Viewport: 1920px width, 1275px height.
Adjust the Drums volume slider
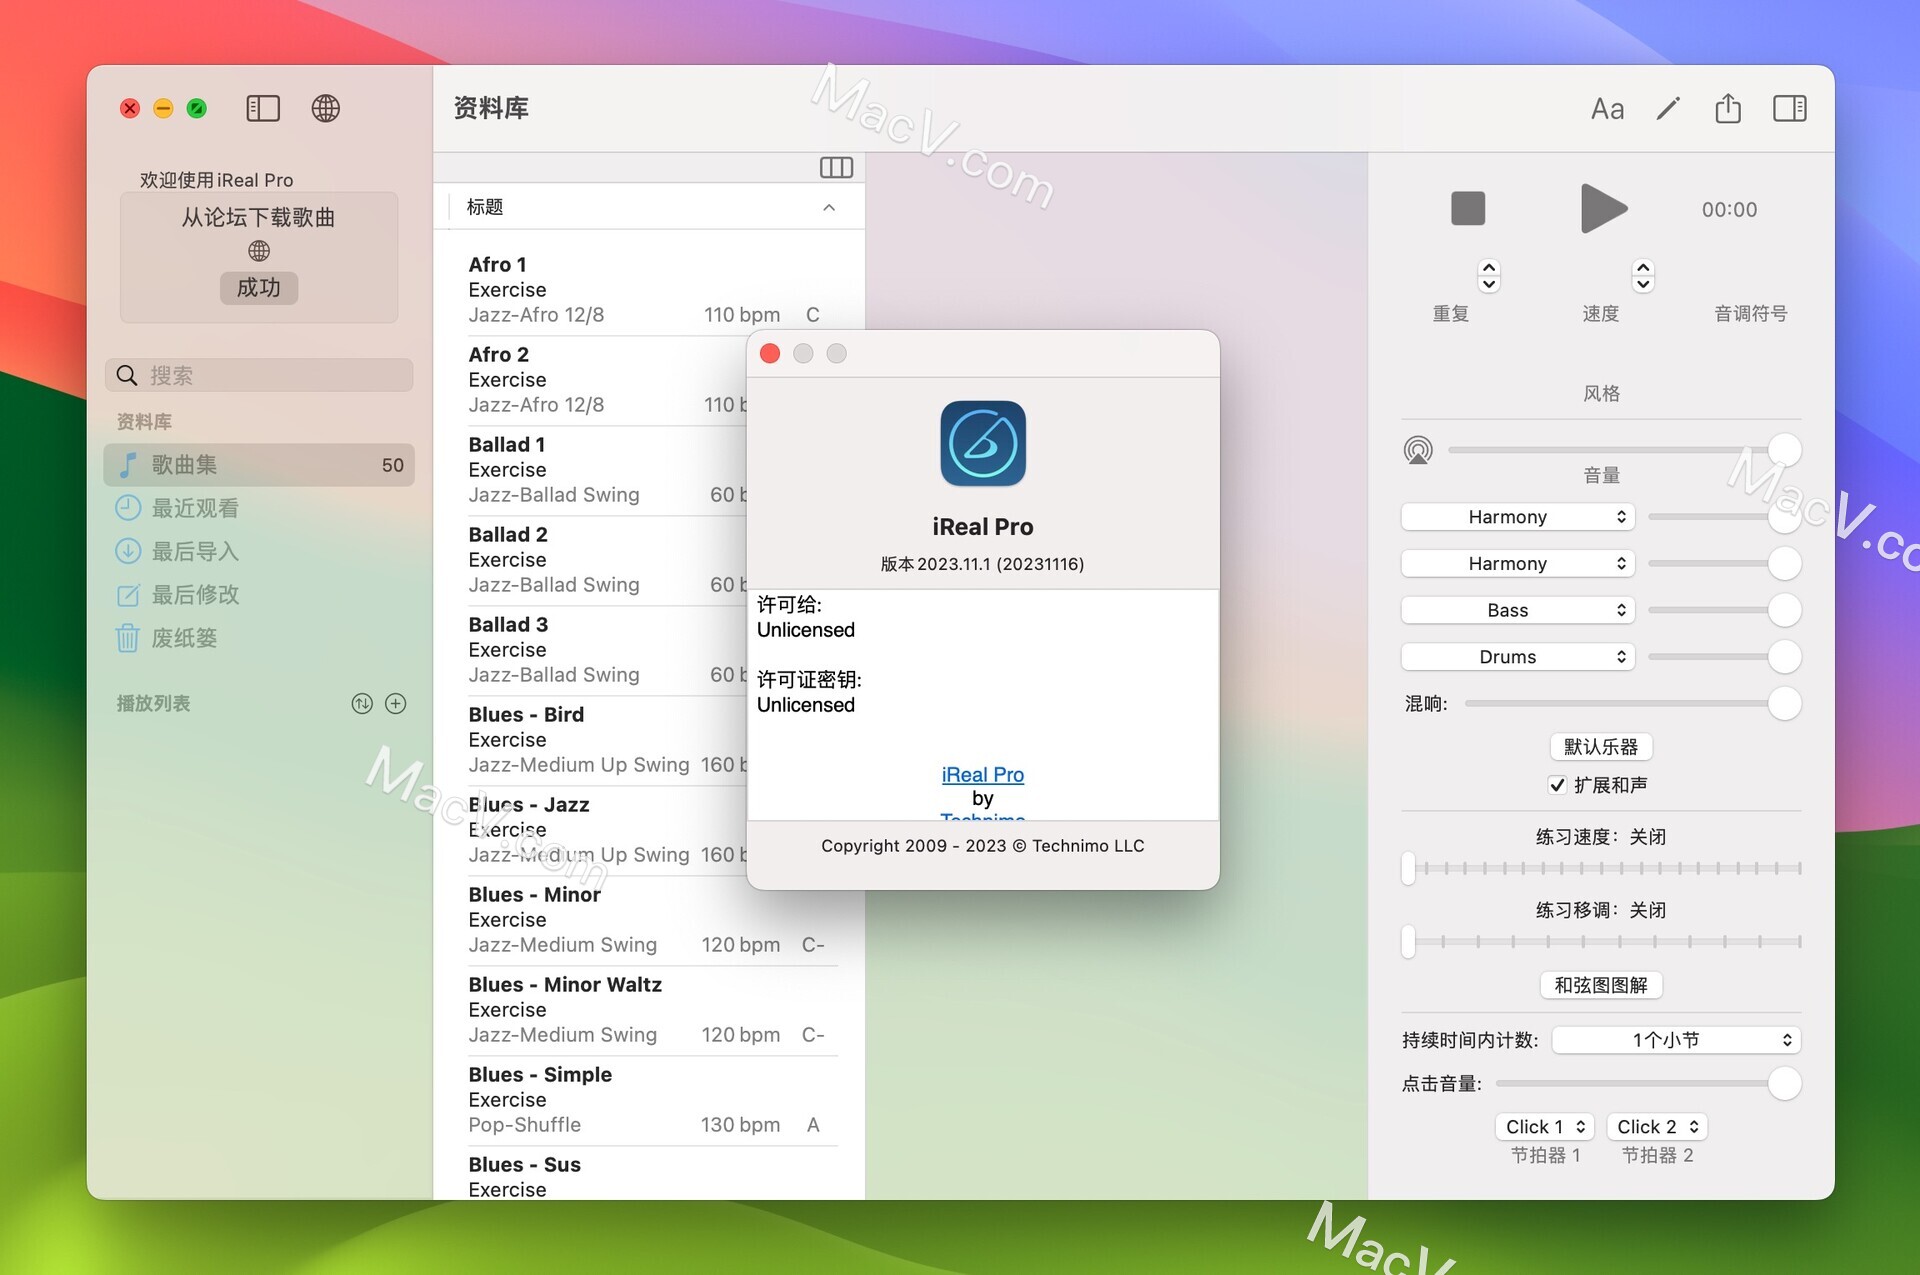click(1724, 657)
